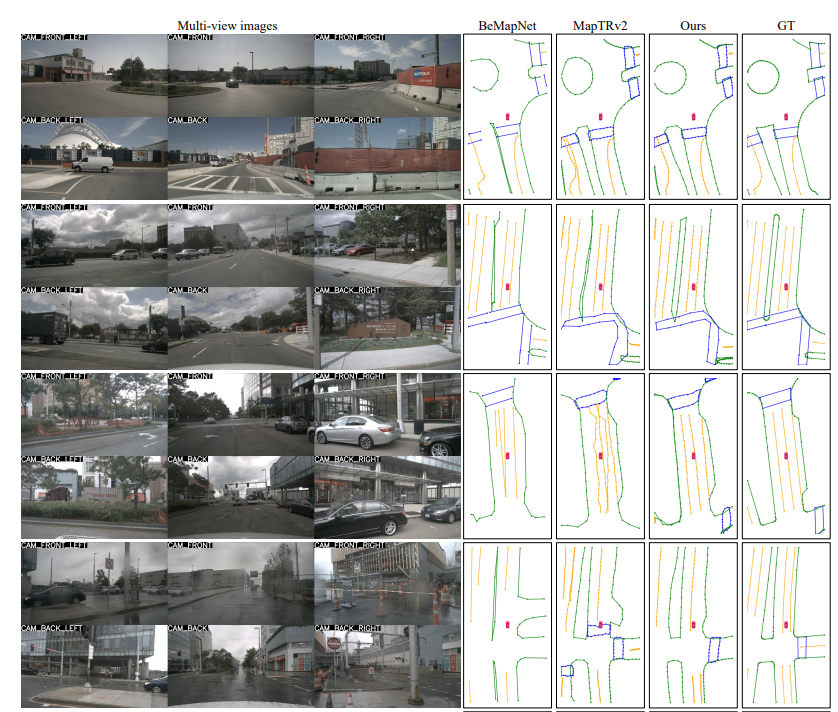Select second-row CAM_BACK_LEFT image with truck
Viewport: 838px width, 712px height.
[94, 328]
